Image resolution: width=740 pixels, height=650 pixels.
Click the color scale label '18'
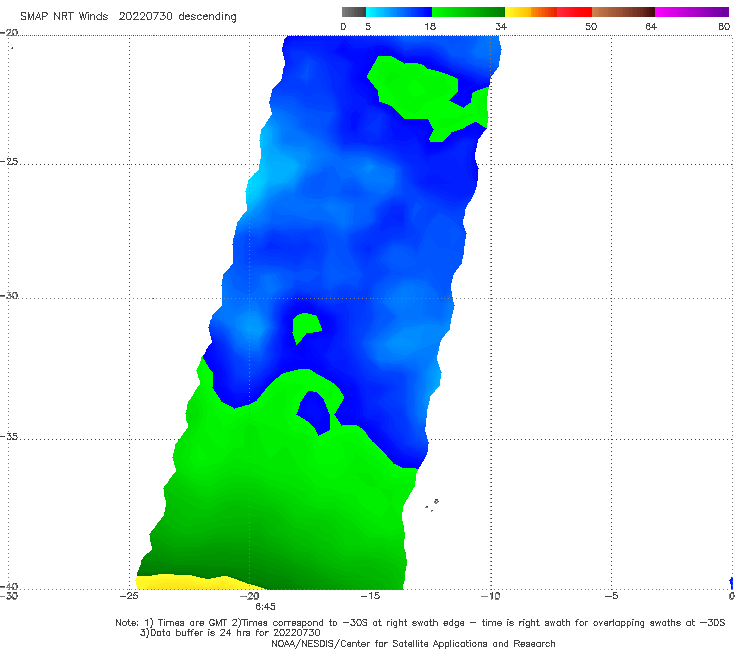(x=430, y=26)
